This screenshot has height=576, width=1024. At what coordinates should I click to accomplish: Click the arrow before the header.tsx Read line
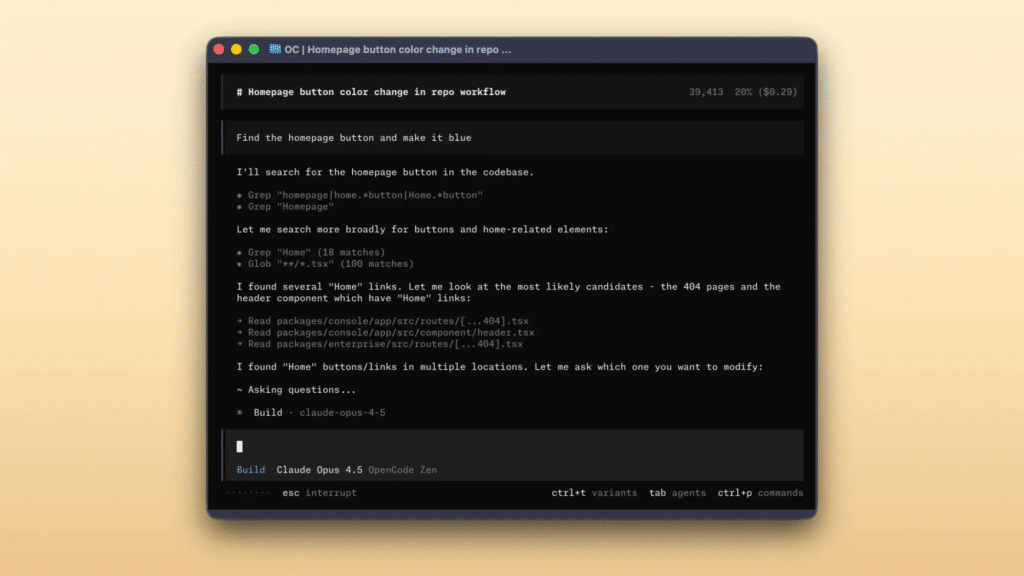tap(240, 332)
